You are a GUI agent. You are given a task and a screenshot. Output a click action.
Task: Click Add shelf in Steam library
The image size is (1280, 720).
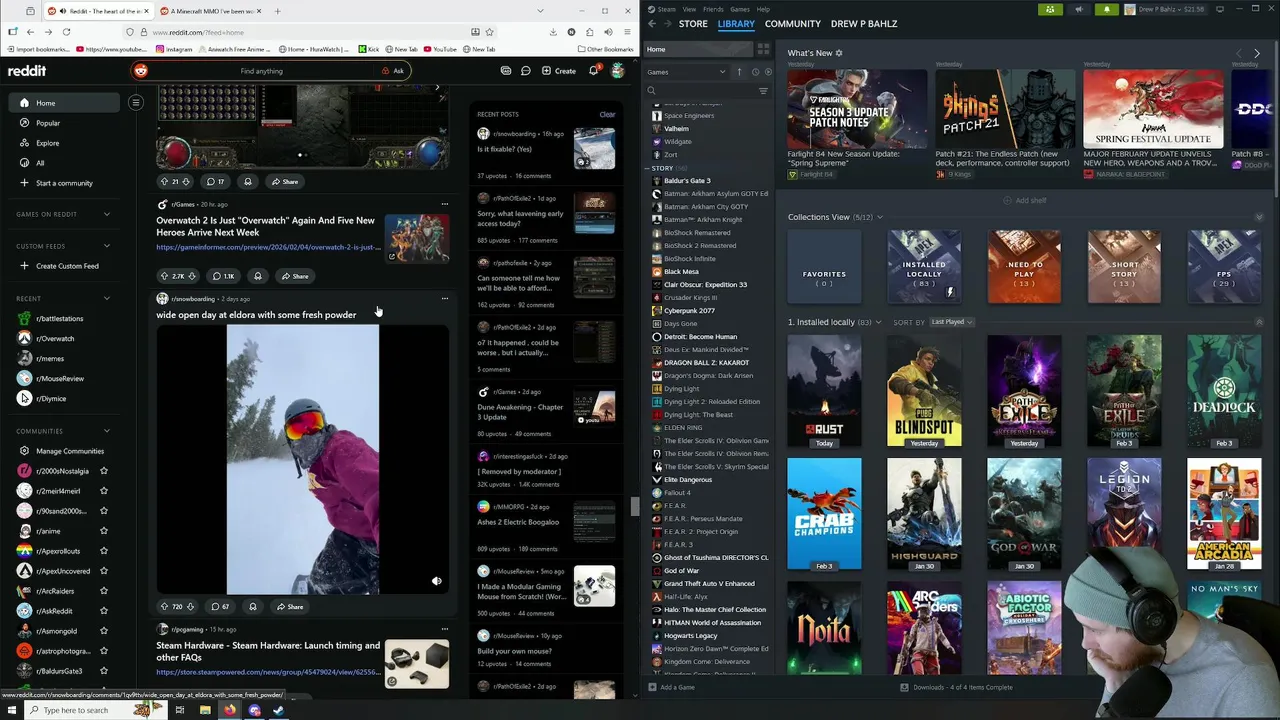[1025, 200]
